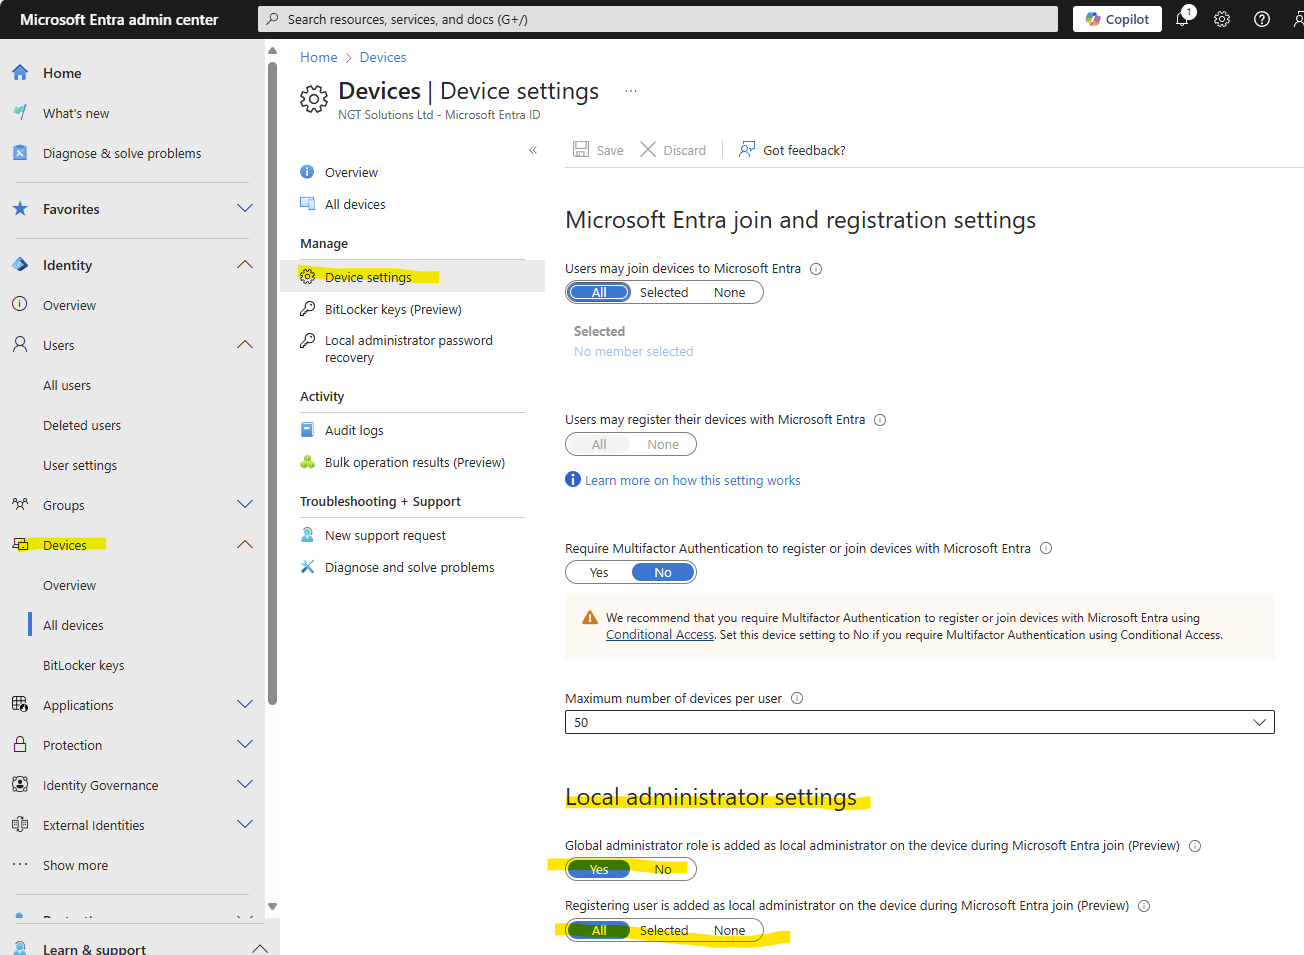
Task: Click the Favorites star icon
Action: (20, 209)
